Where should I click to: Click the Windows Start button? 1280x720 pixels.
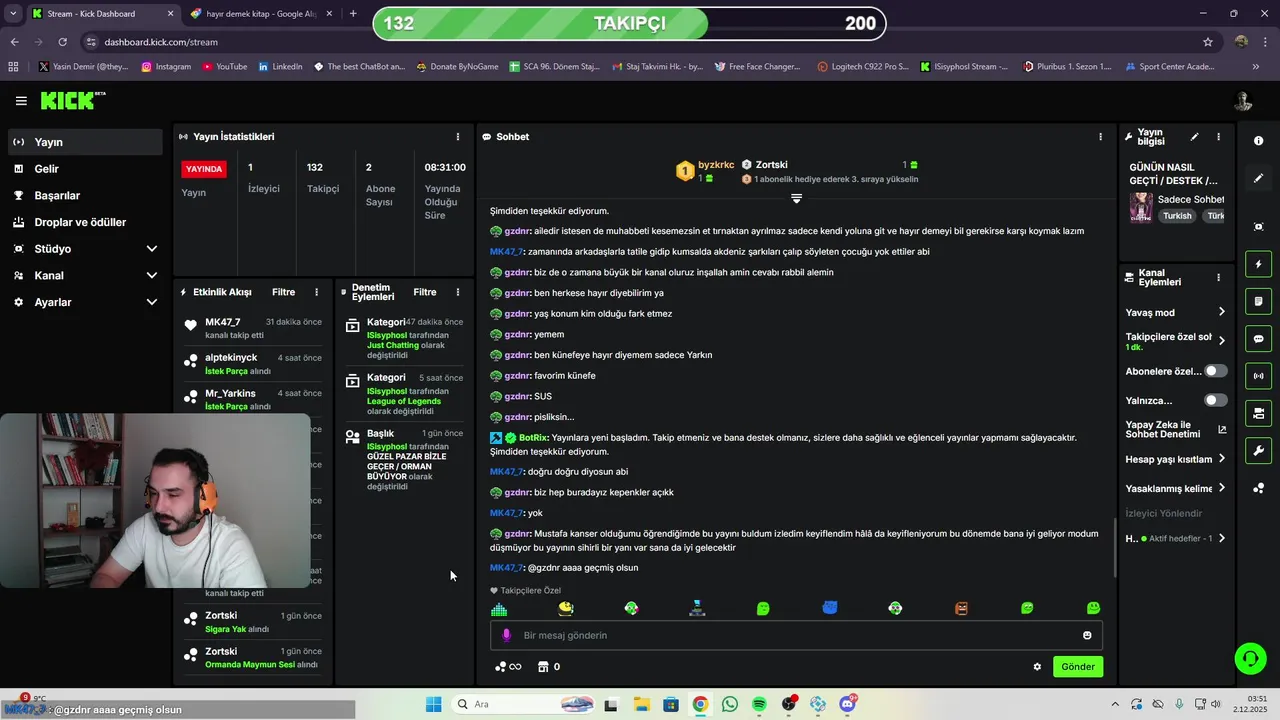433,704
